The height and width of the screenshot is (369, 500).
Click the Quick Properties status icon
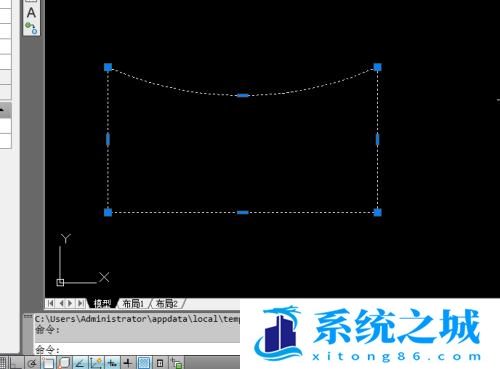point(160,363)
